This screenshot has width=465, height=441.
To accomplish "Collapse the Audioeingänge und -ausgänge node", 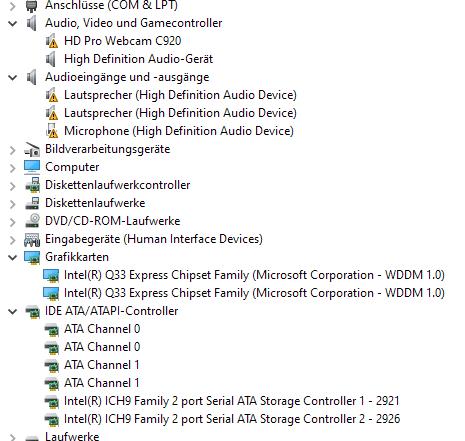I will click(12, 77).
